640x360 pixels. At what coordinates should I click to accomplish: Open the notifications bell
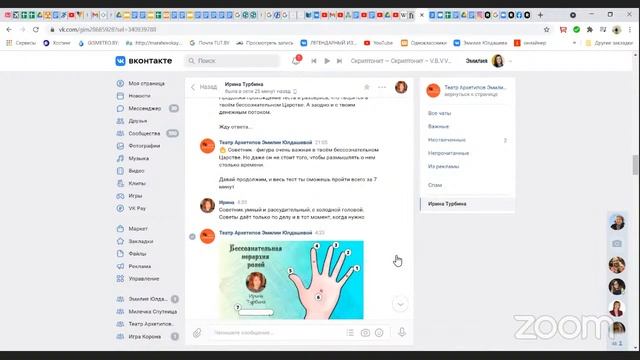(296, 61)
